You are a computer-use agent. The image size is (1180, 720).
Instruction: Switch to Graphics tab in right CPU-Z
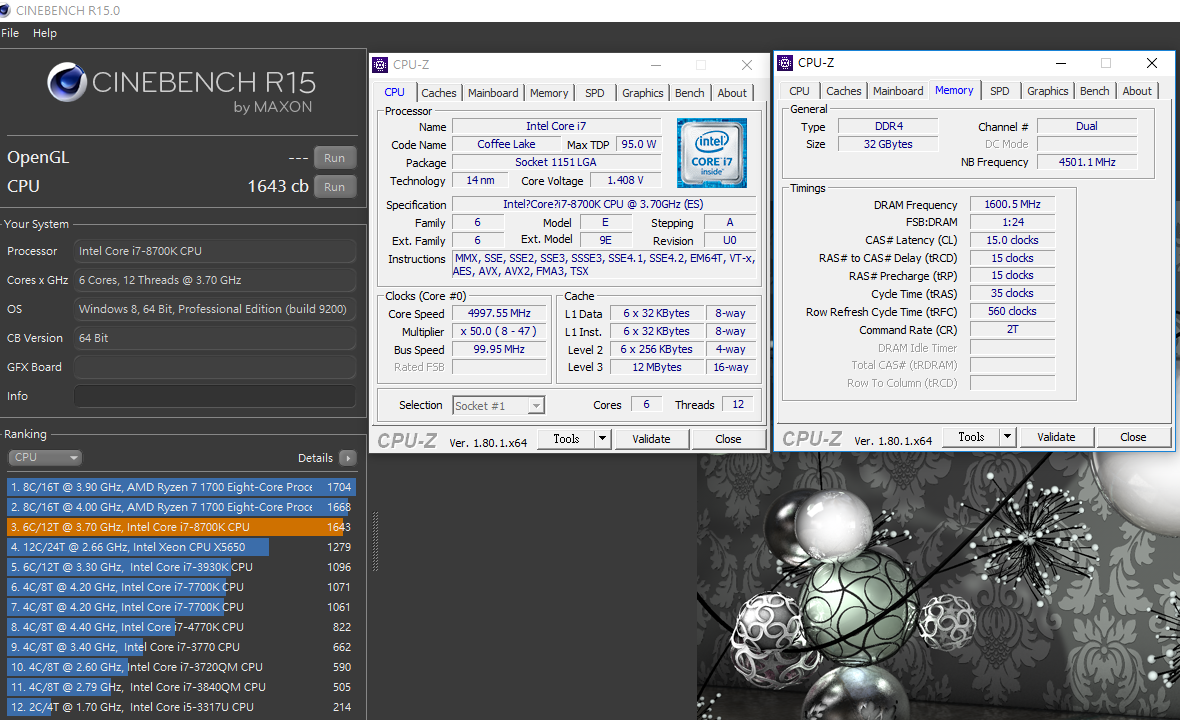[x=1048, y=90]
